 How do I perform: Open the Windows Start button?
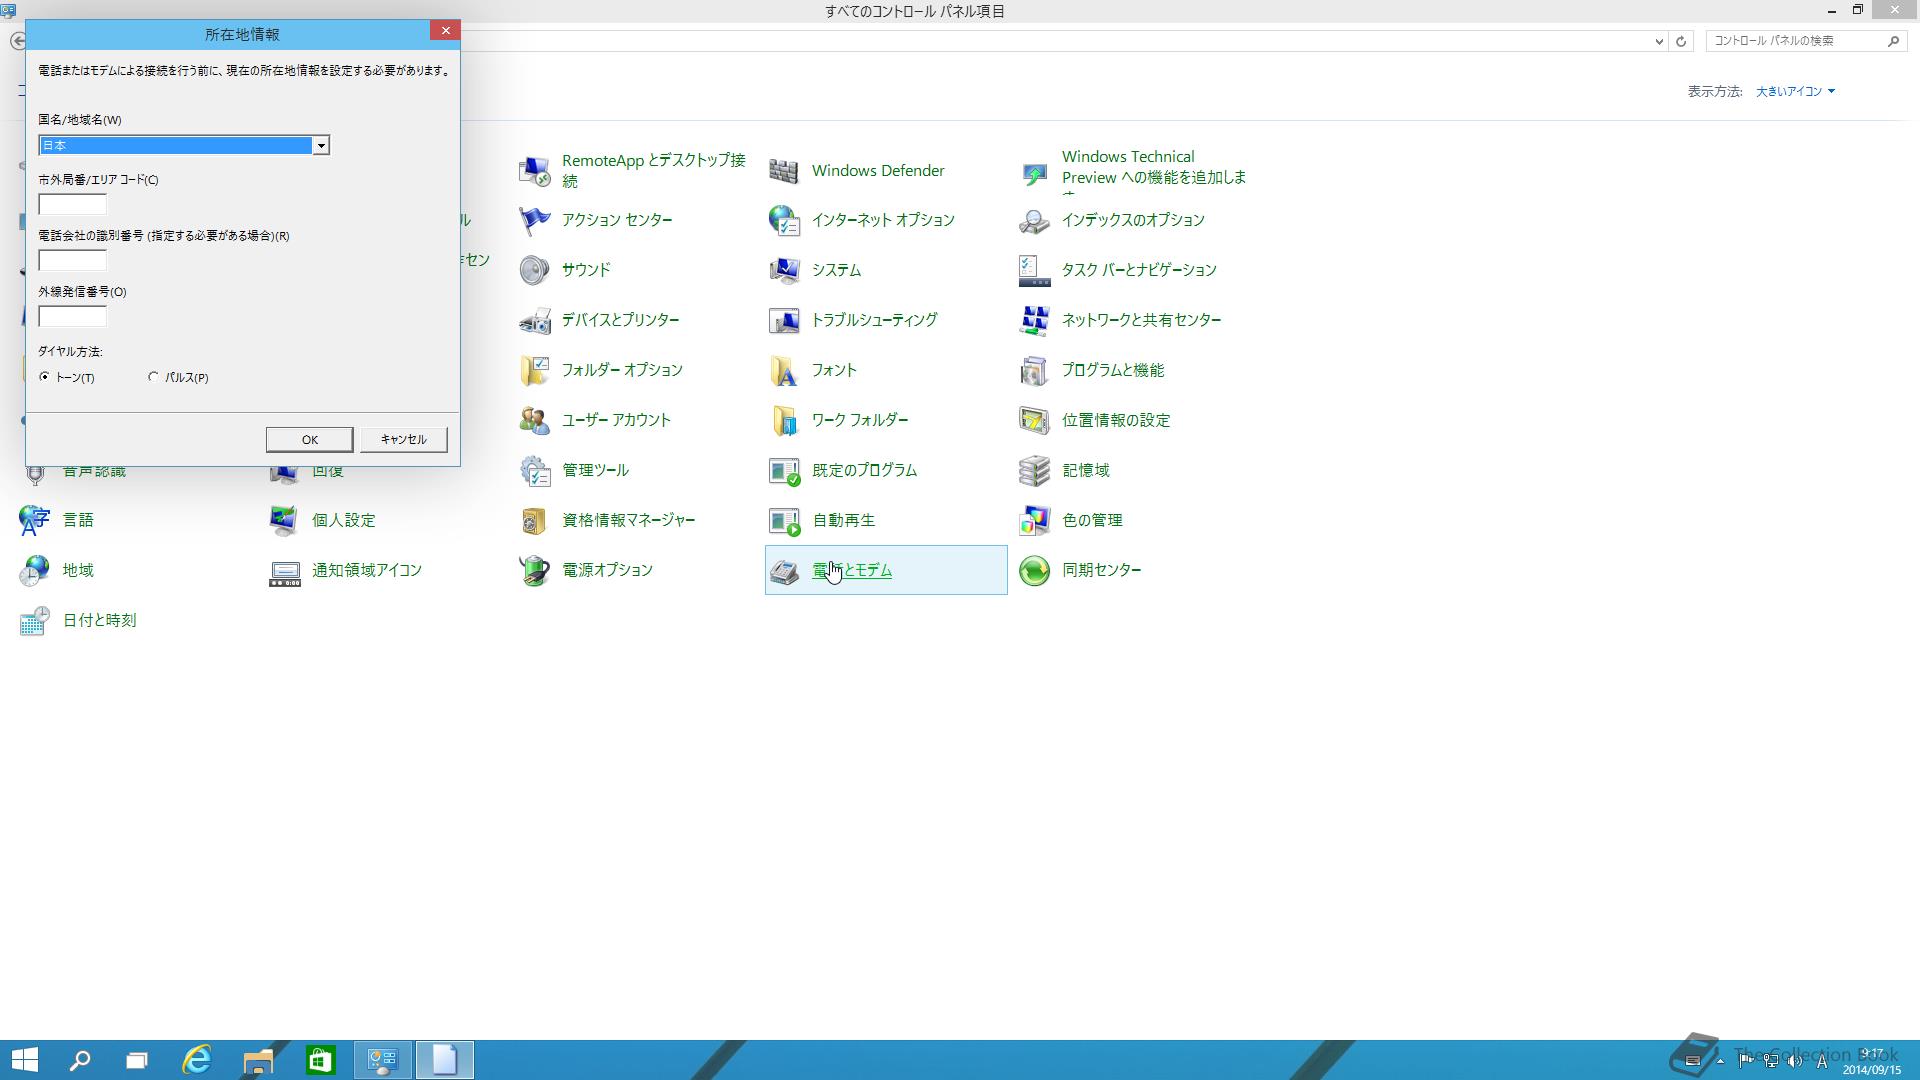pyautogui.click(x=24, y=1060)
